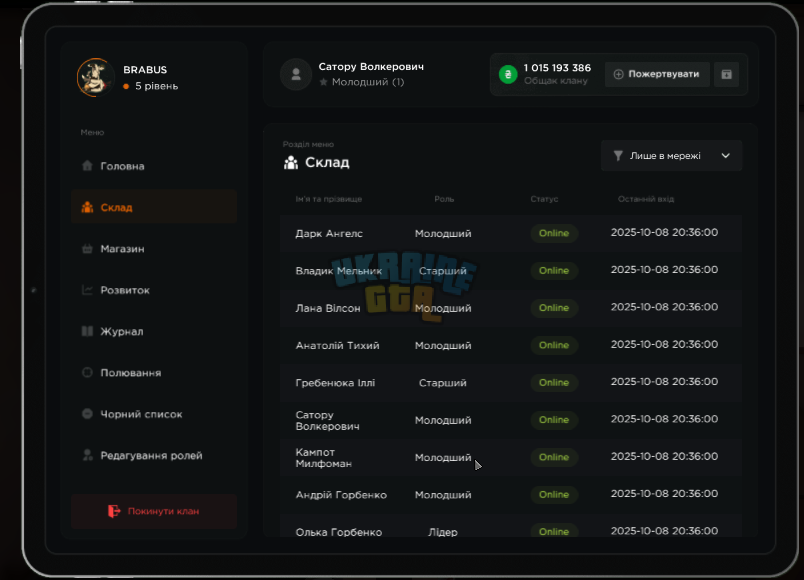Click the Лідер role of Олька Горбенко

coord(443,532)
